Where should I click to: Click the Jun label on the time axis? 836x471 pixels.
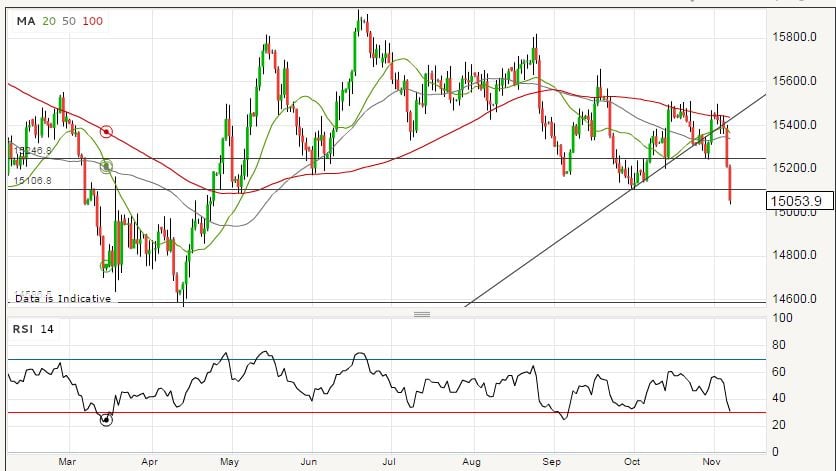pos(309,462)
